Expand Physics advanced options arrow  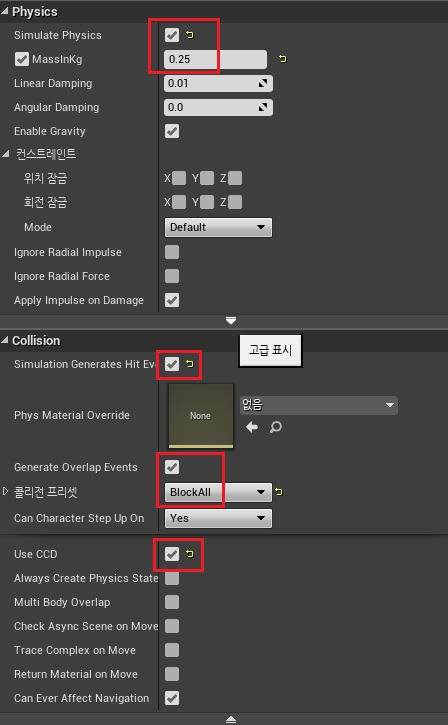(231, 320)
